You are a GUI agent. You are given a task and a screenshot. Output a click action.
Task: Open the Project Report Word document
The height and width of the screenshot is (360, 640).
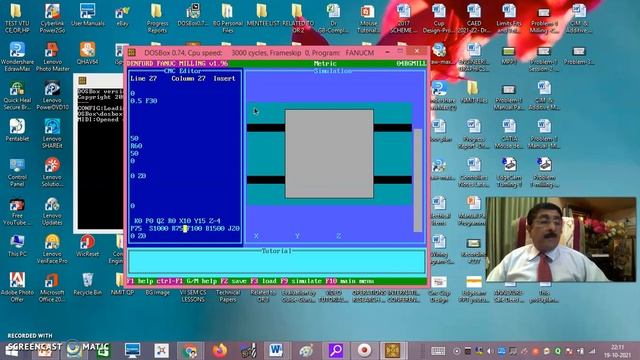[x=474, y=133]
